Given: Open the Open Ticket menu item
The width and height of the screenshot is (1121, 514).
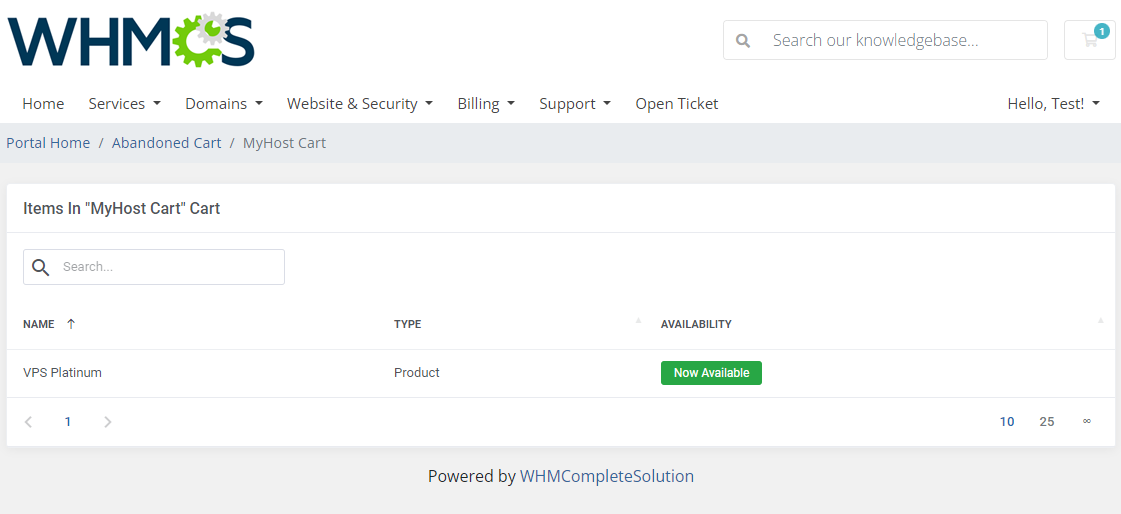Looking at the screenshot, I should 676,104.
